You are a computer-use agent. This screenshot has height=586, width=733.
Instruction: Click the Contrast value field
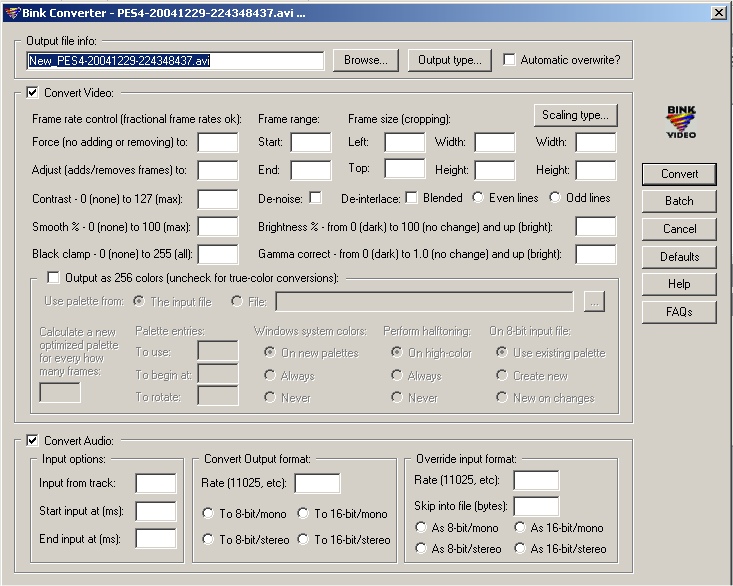coord(218,199)
